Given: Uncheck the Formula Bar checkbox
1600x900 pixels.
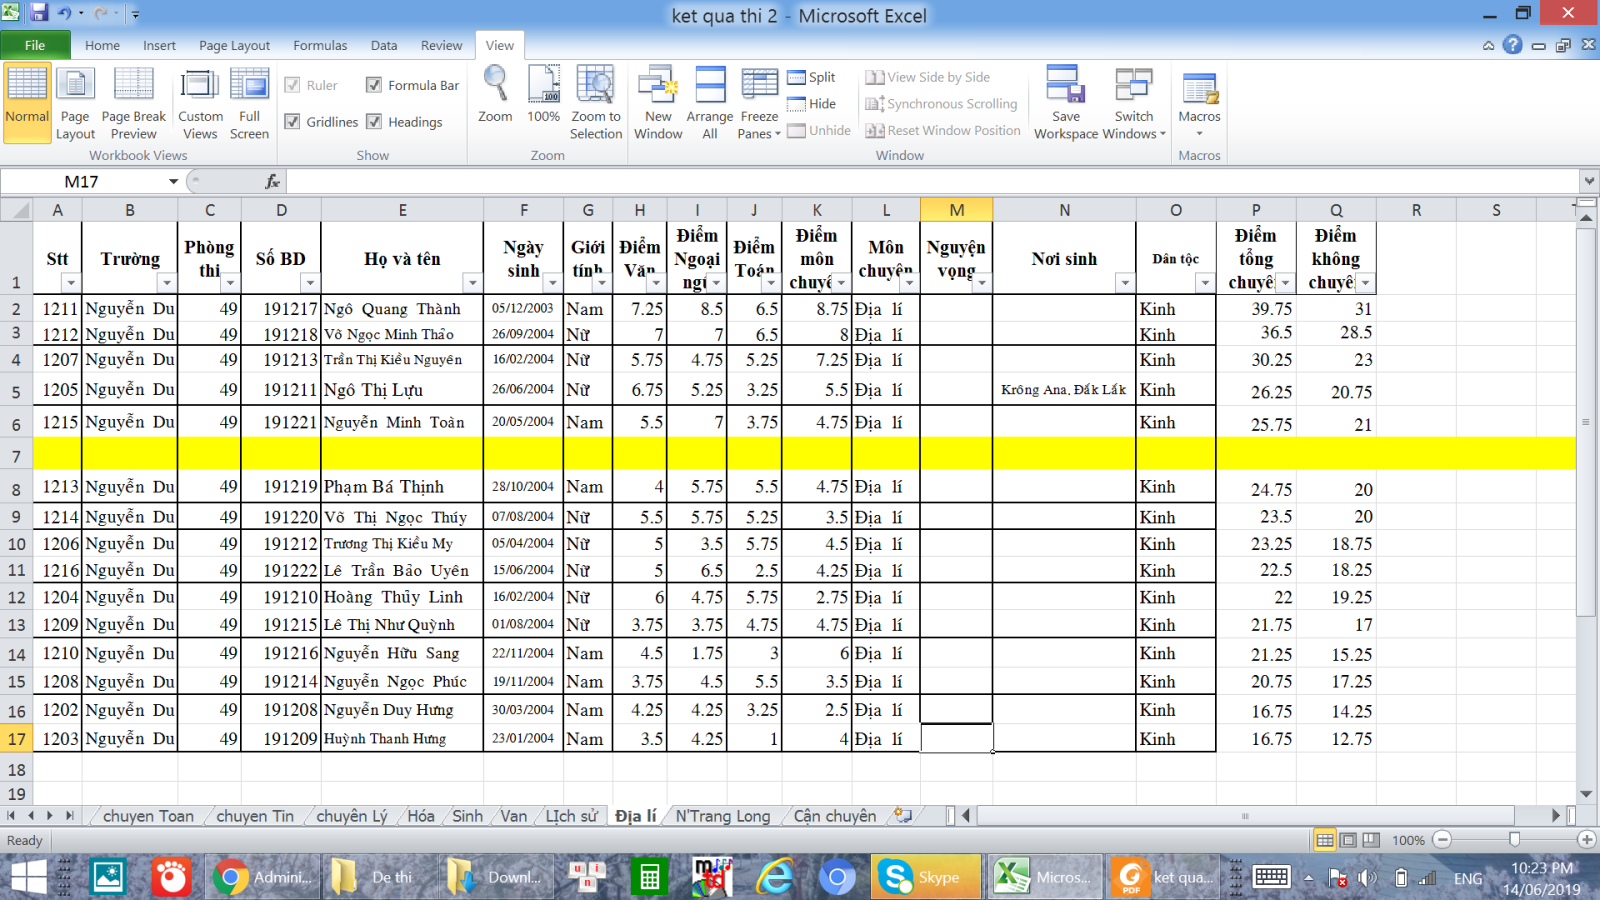Looking at the screenshot, I should 374,85.
